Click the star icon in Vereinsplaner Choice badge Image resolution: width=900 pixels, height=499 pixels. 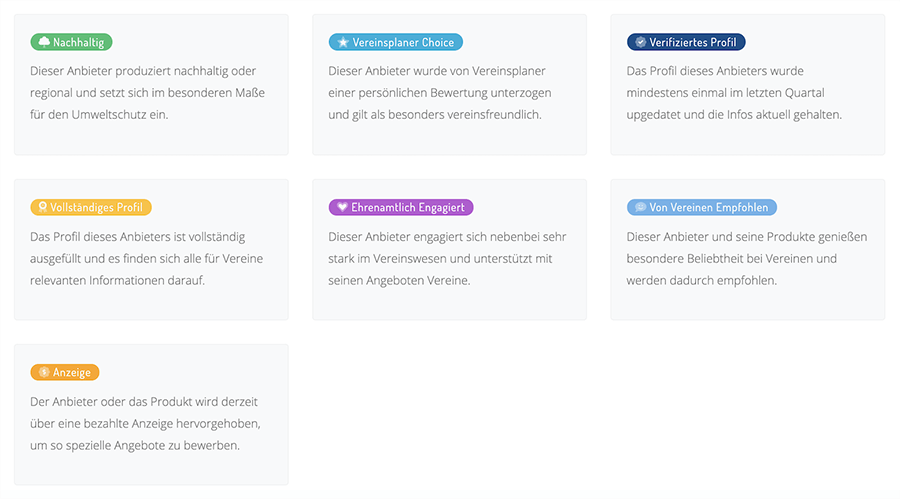pos(343,42)
